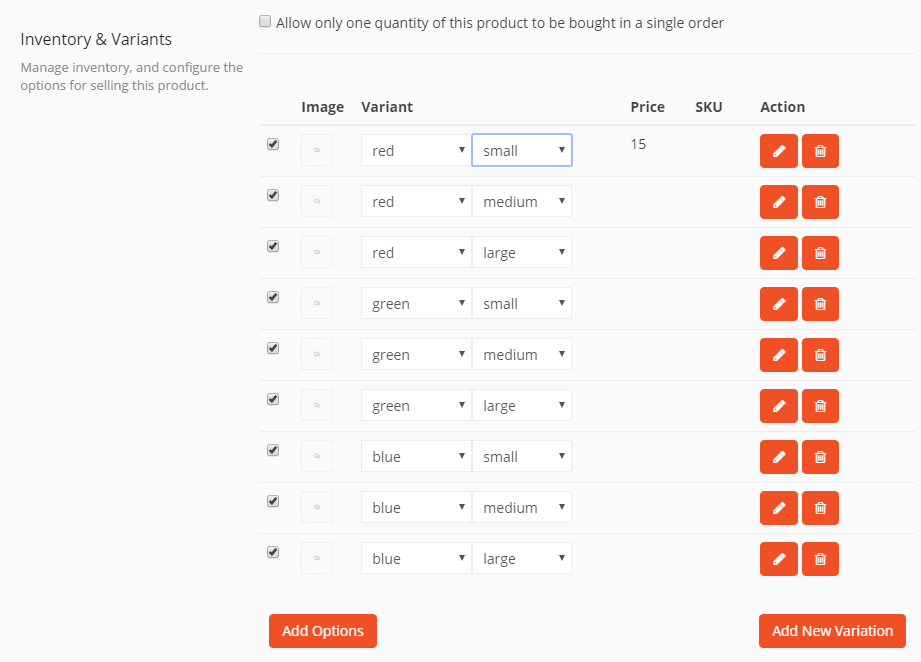Uncheck the blue medium variant row

click(273, 501)
